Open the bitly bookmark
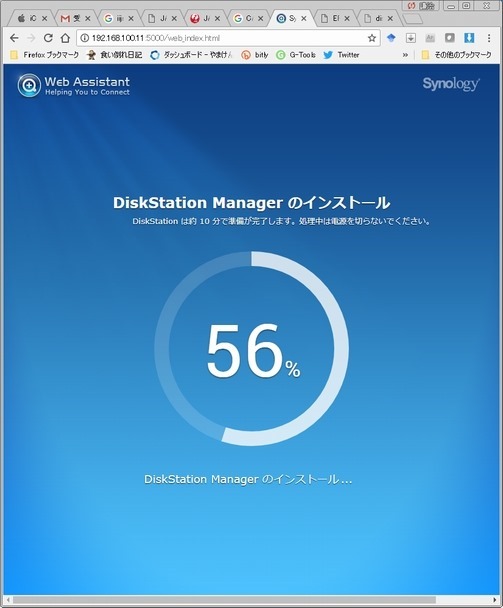The width and height of the screenshot is (503, 608). [255, 55]
